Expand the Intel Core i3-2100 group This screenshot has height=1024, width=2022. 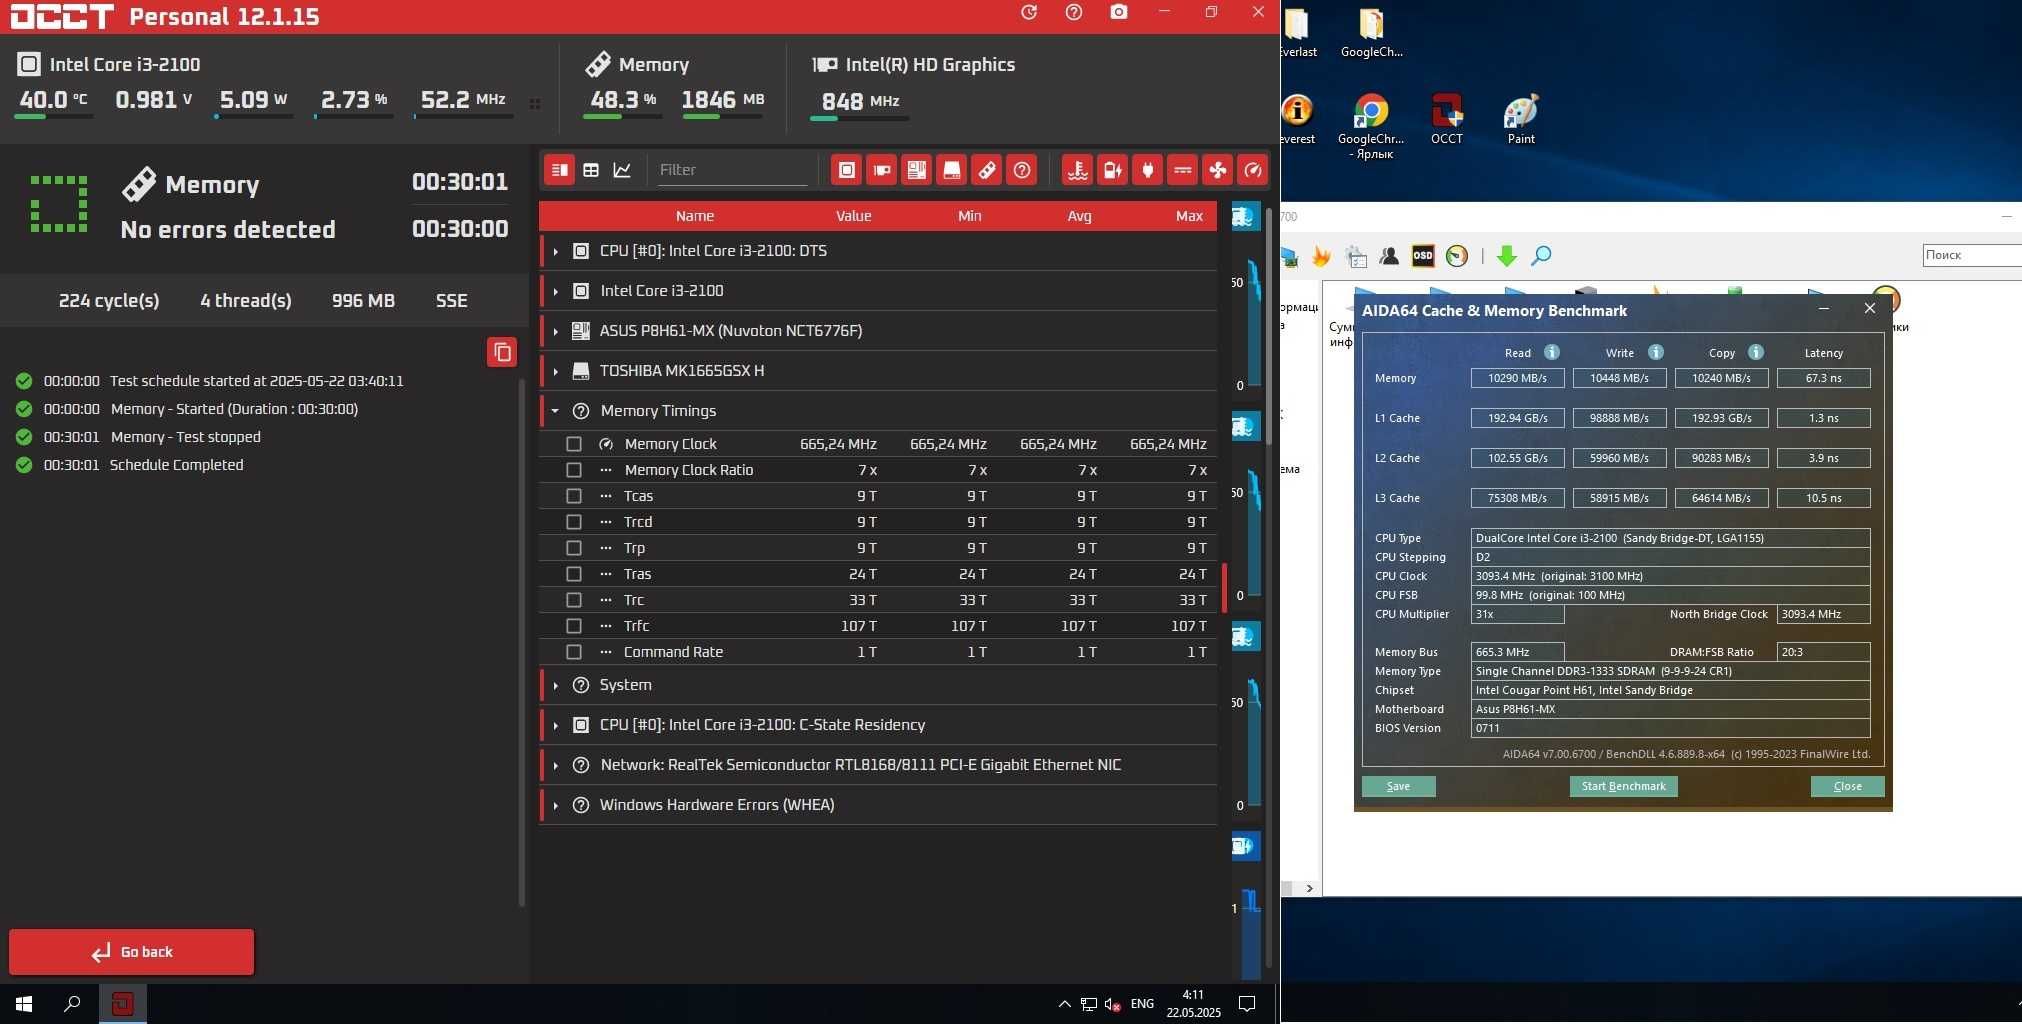click(x=555, y=291)
